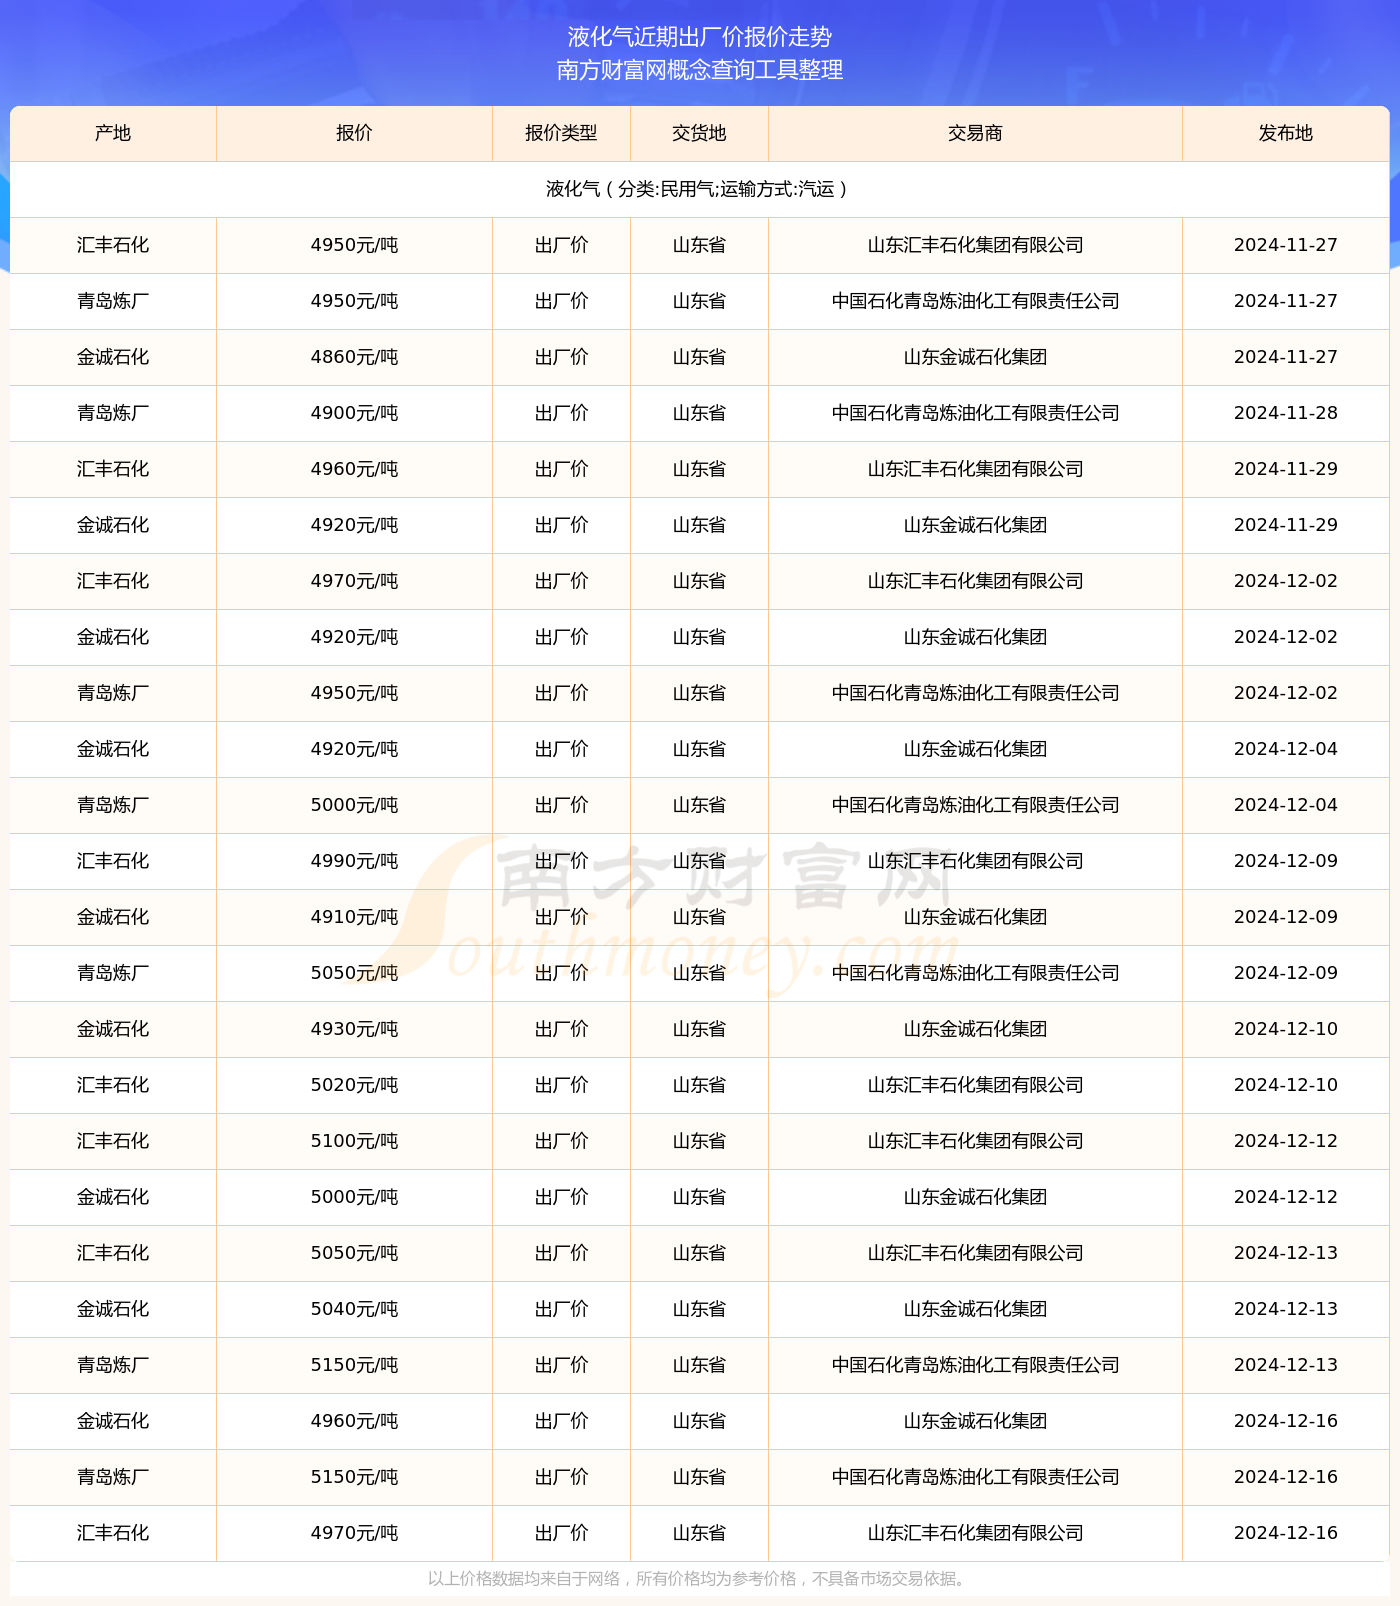Click the title 液化气近期出厂价报价走势
1400x1606 pixels.
click(x=700, y=37)
